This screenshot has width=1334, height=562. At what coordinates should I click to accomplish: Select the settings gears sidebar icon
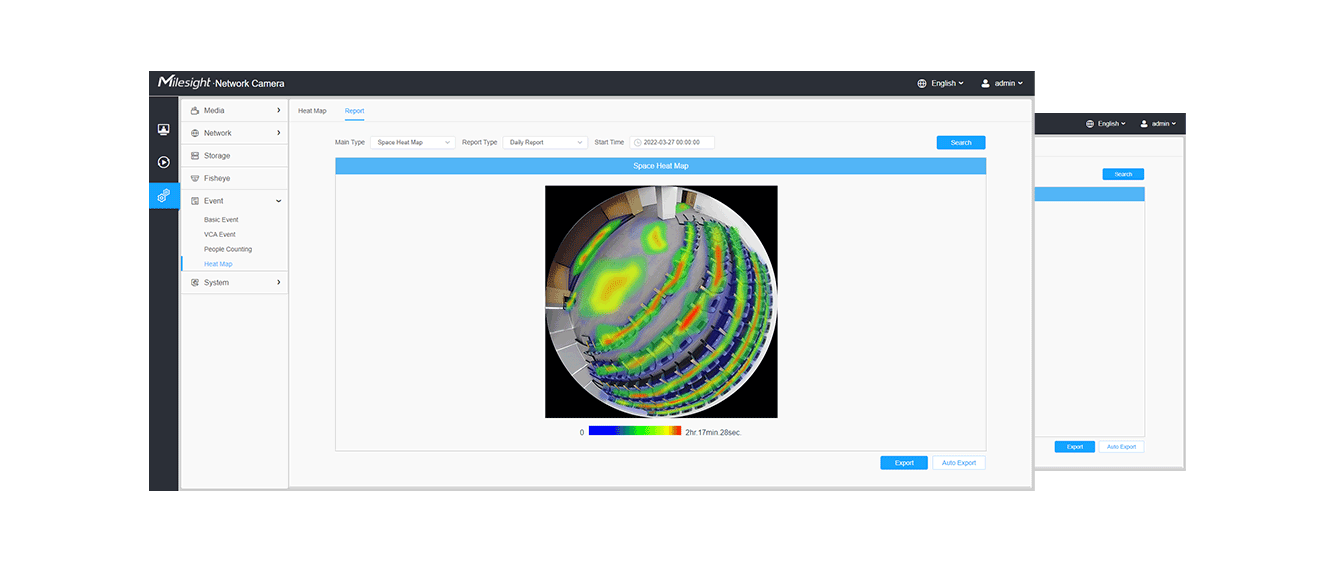(164, 196)
